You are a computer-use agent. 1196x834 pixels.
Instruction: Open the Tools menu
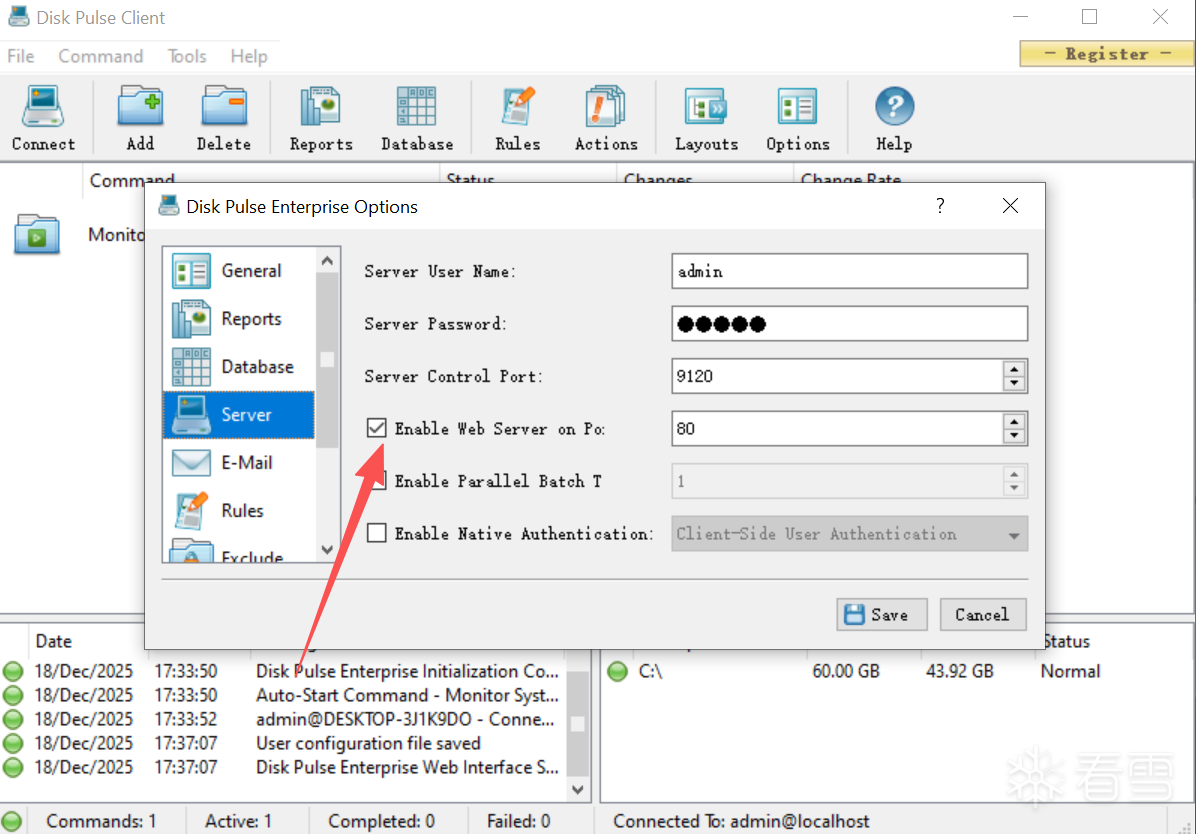click(x=187, y=56)
